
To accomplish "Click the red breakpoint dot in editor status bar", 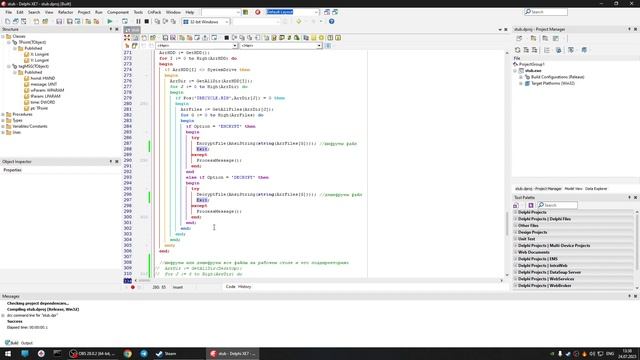I will pyautogui.click(x=133, y=287).
